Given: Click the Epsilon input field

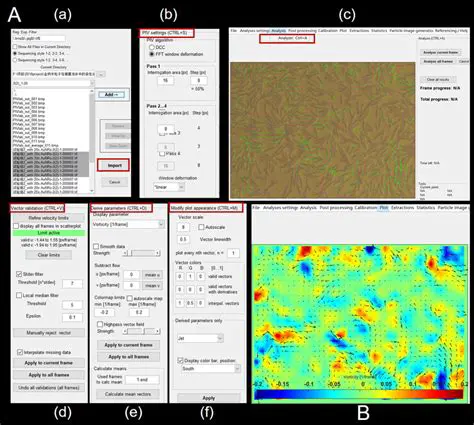Looking at the screenshot, I should click(x=72, y=317).
